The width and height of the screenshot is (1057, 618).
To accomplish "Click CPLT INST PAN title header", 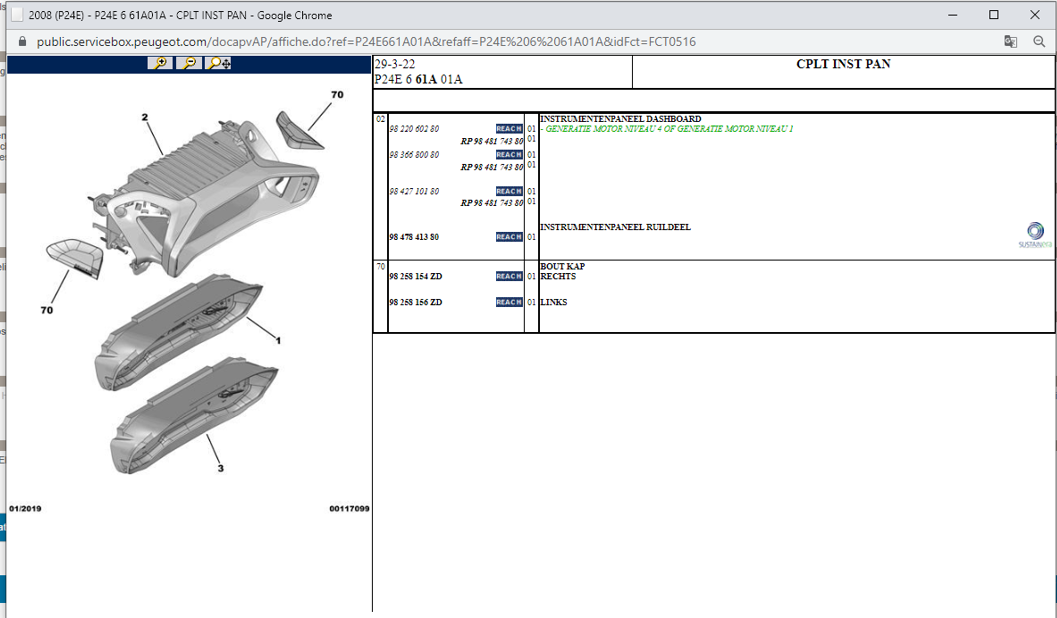I will [x=843, y=64].
